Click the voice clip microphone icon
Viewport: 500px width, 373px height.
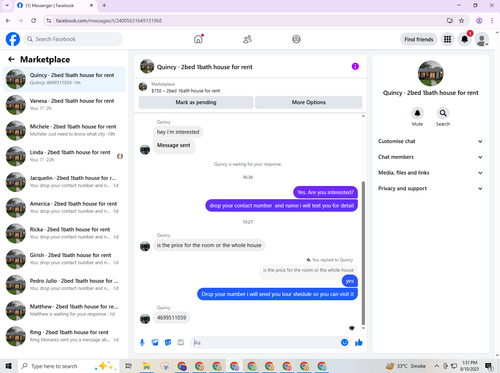[x=142, y=342]
